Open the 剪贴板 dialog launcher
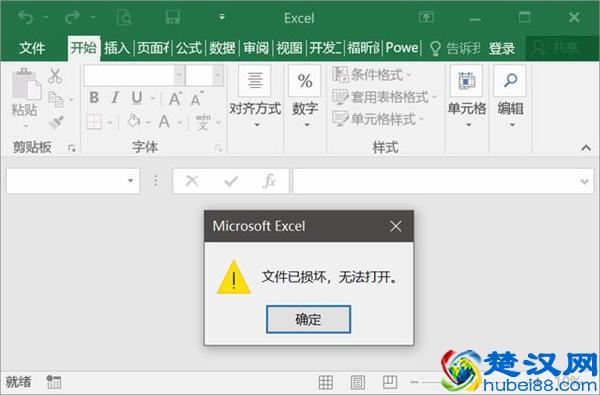 coord(72,148)
